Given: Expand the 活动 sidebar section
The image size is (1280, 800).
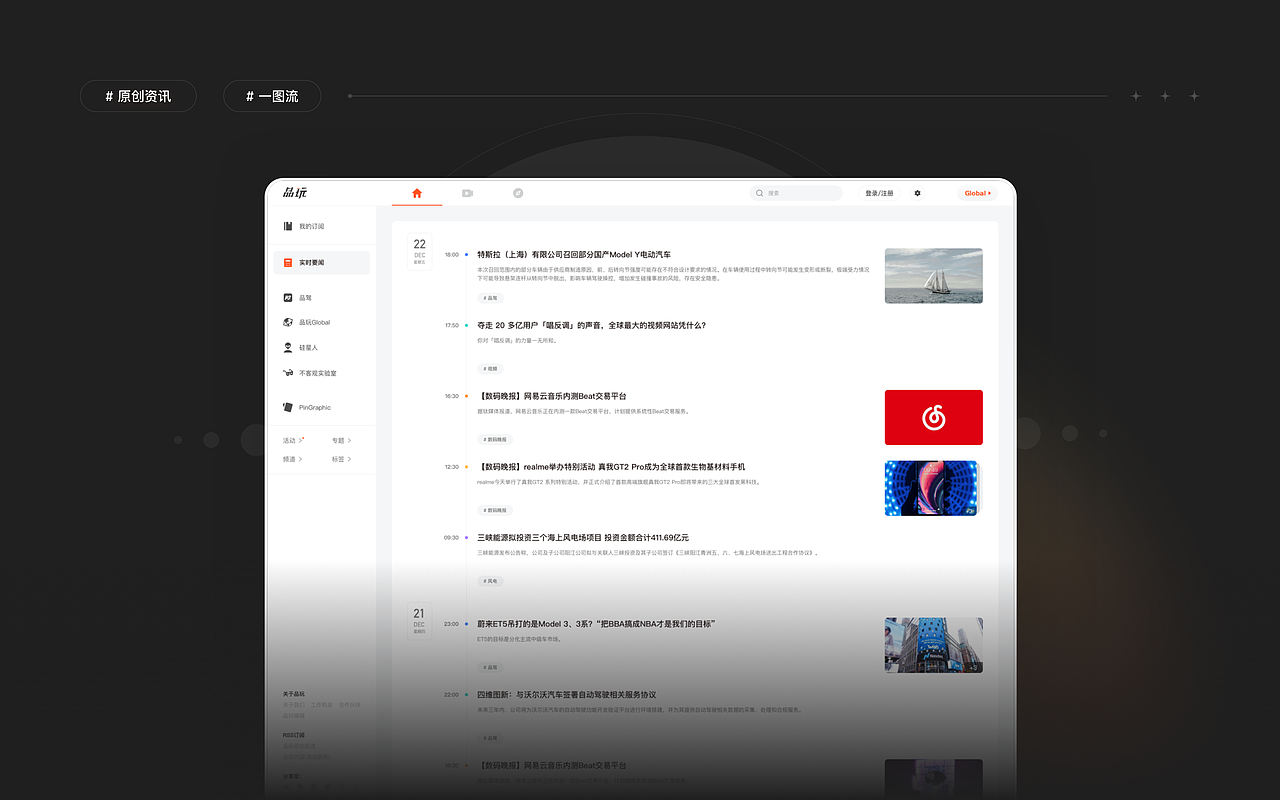Looking at the screenshot, I should tap(294, 440).
